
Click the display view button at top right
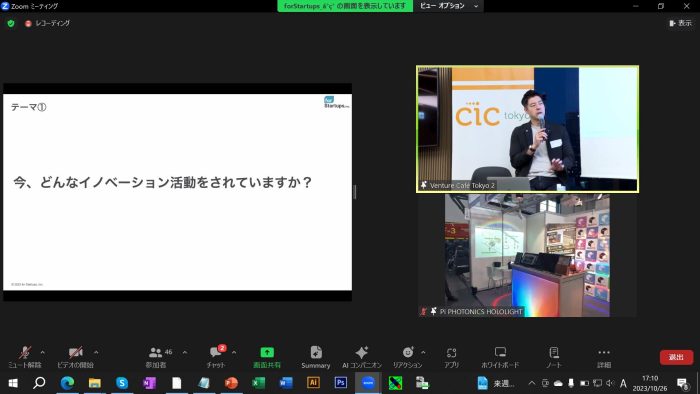click(x=680, y=23)
